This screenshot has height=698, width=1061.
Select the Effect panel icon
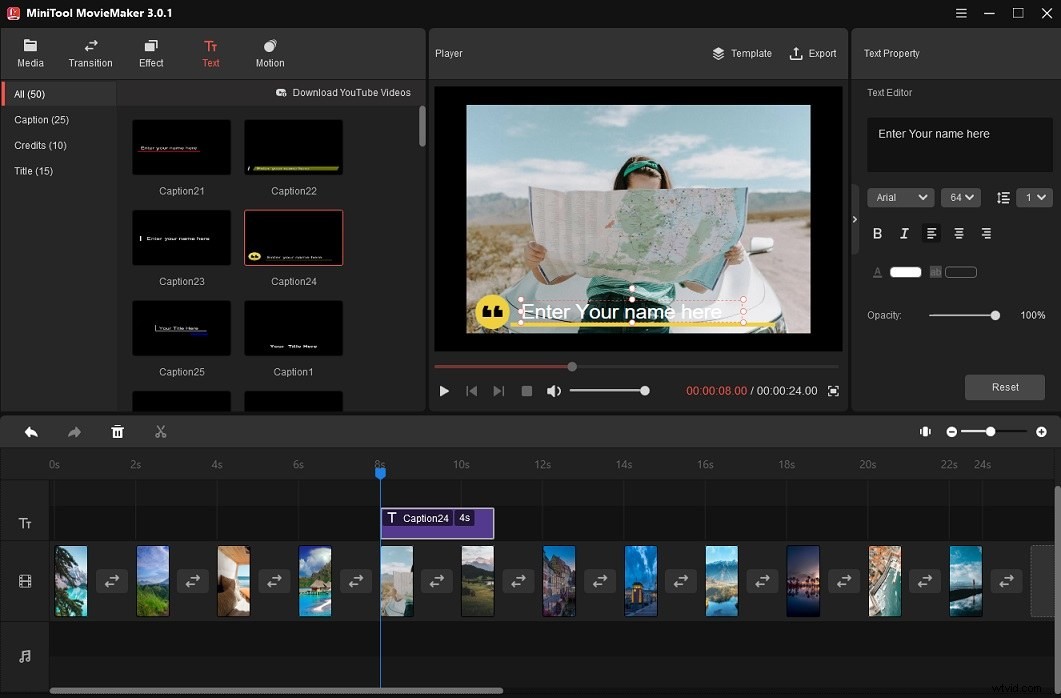click(x=150, y=52)
